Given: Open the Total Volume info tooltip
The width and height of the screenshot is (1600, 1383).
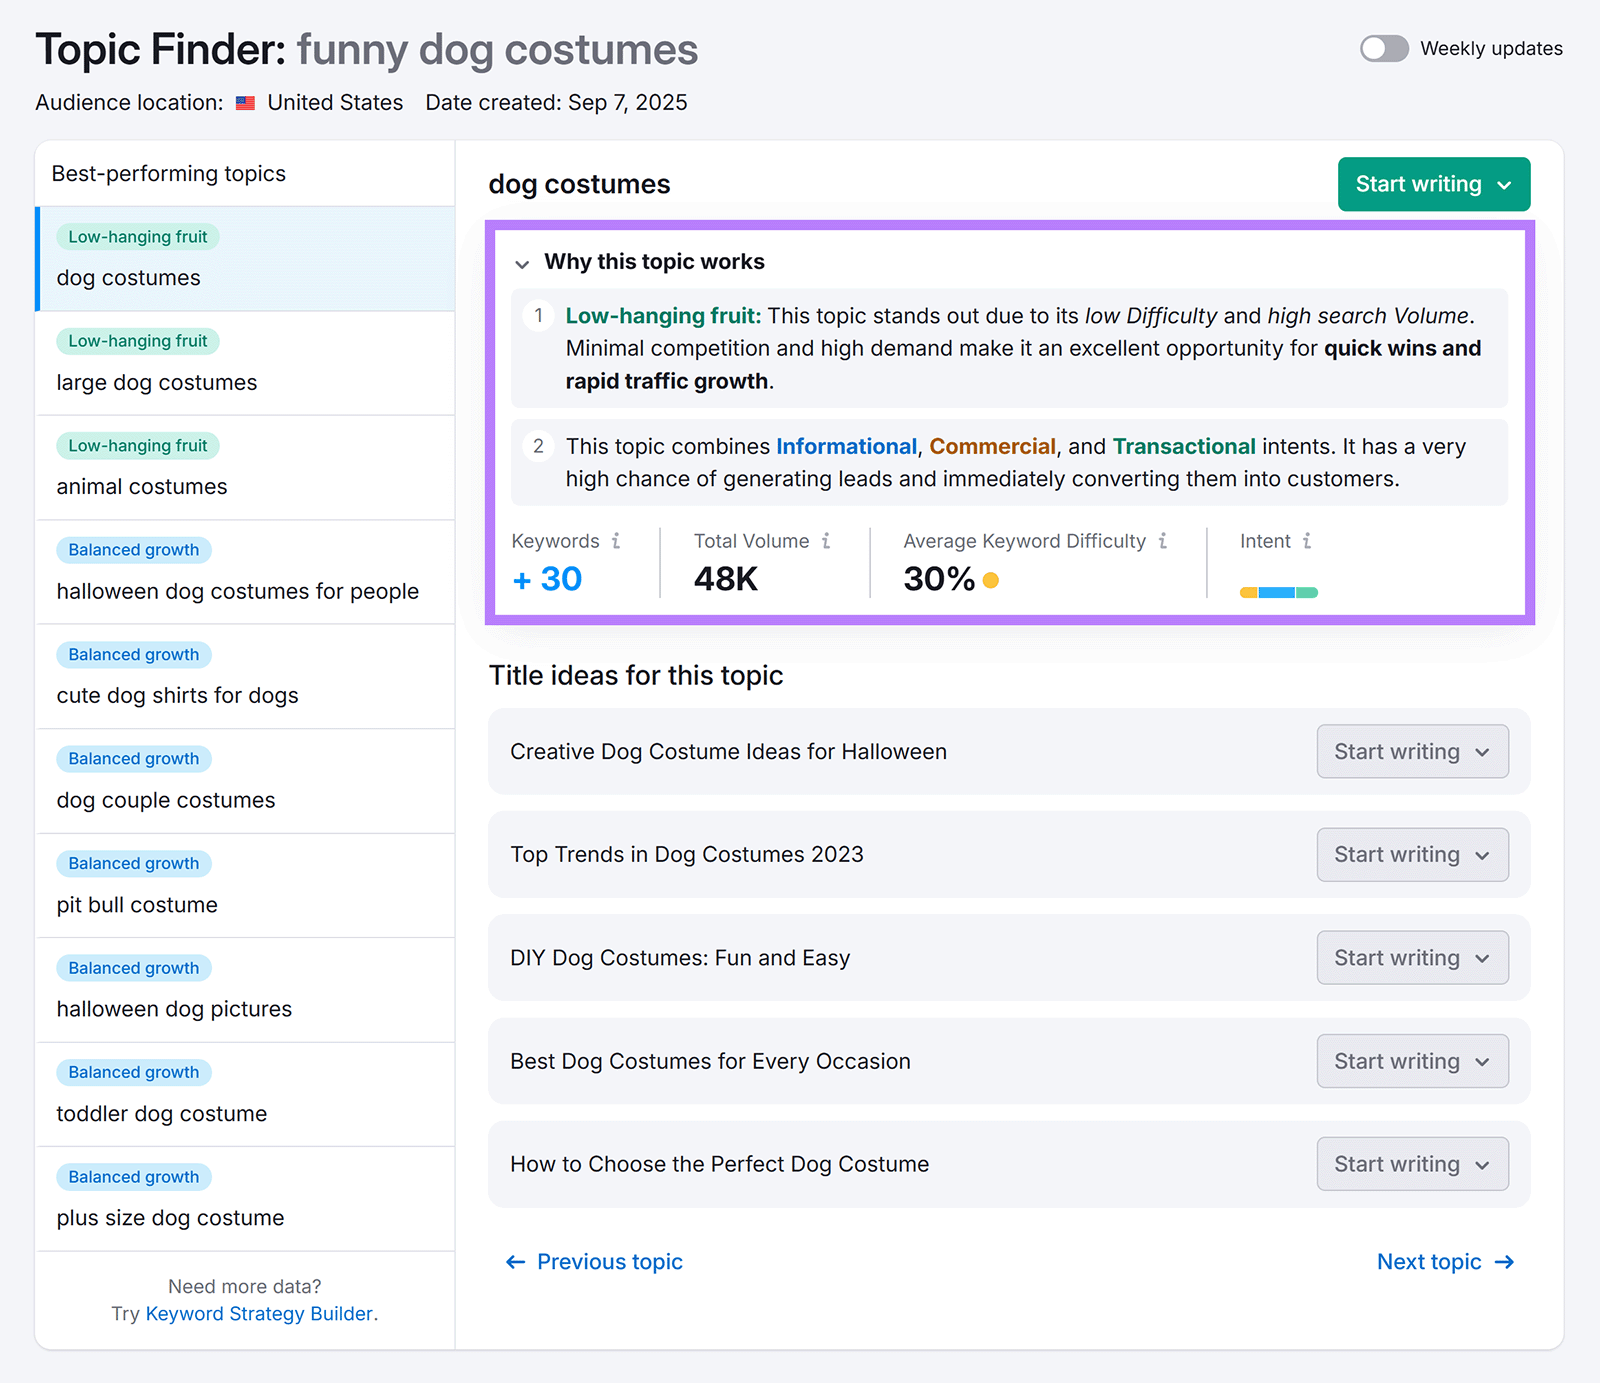Looking at the screenshot, I should click(x=826, y=540).
